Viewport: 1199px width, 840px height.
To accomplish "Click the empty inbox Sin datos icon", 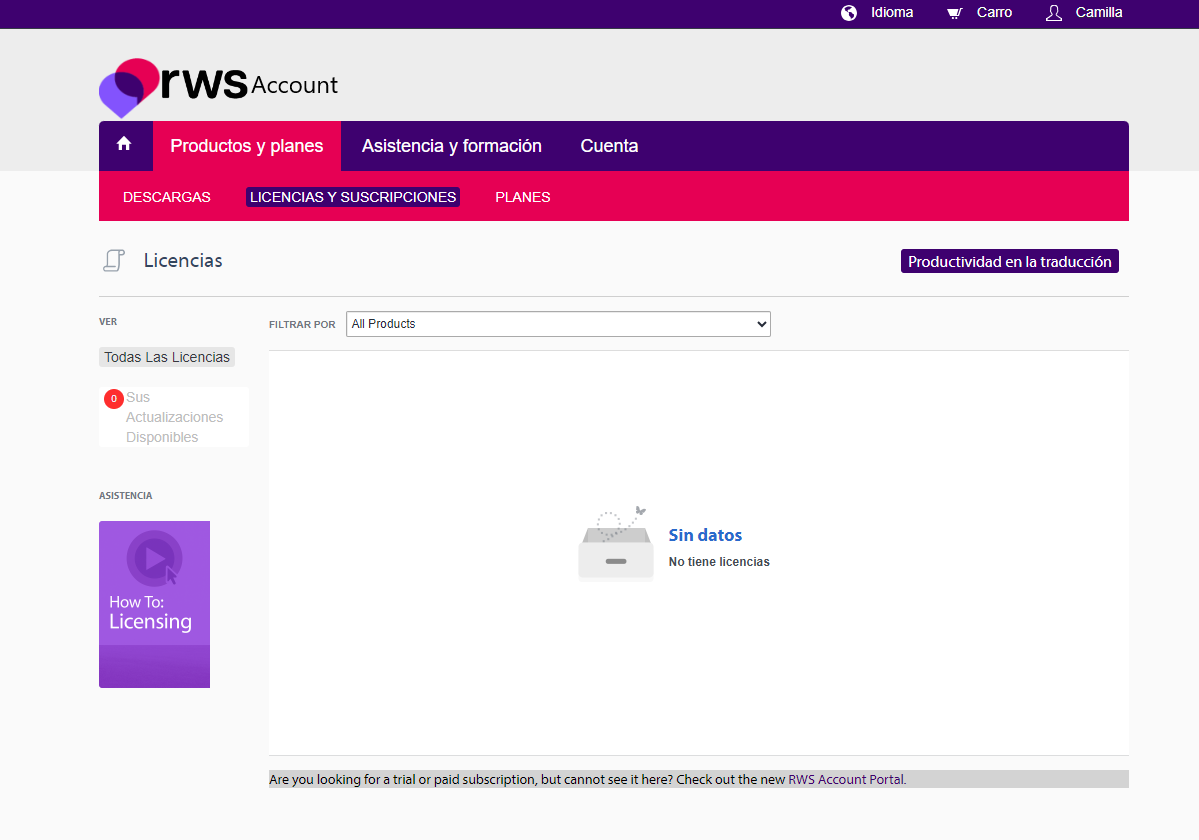I will point(616,545).
